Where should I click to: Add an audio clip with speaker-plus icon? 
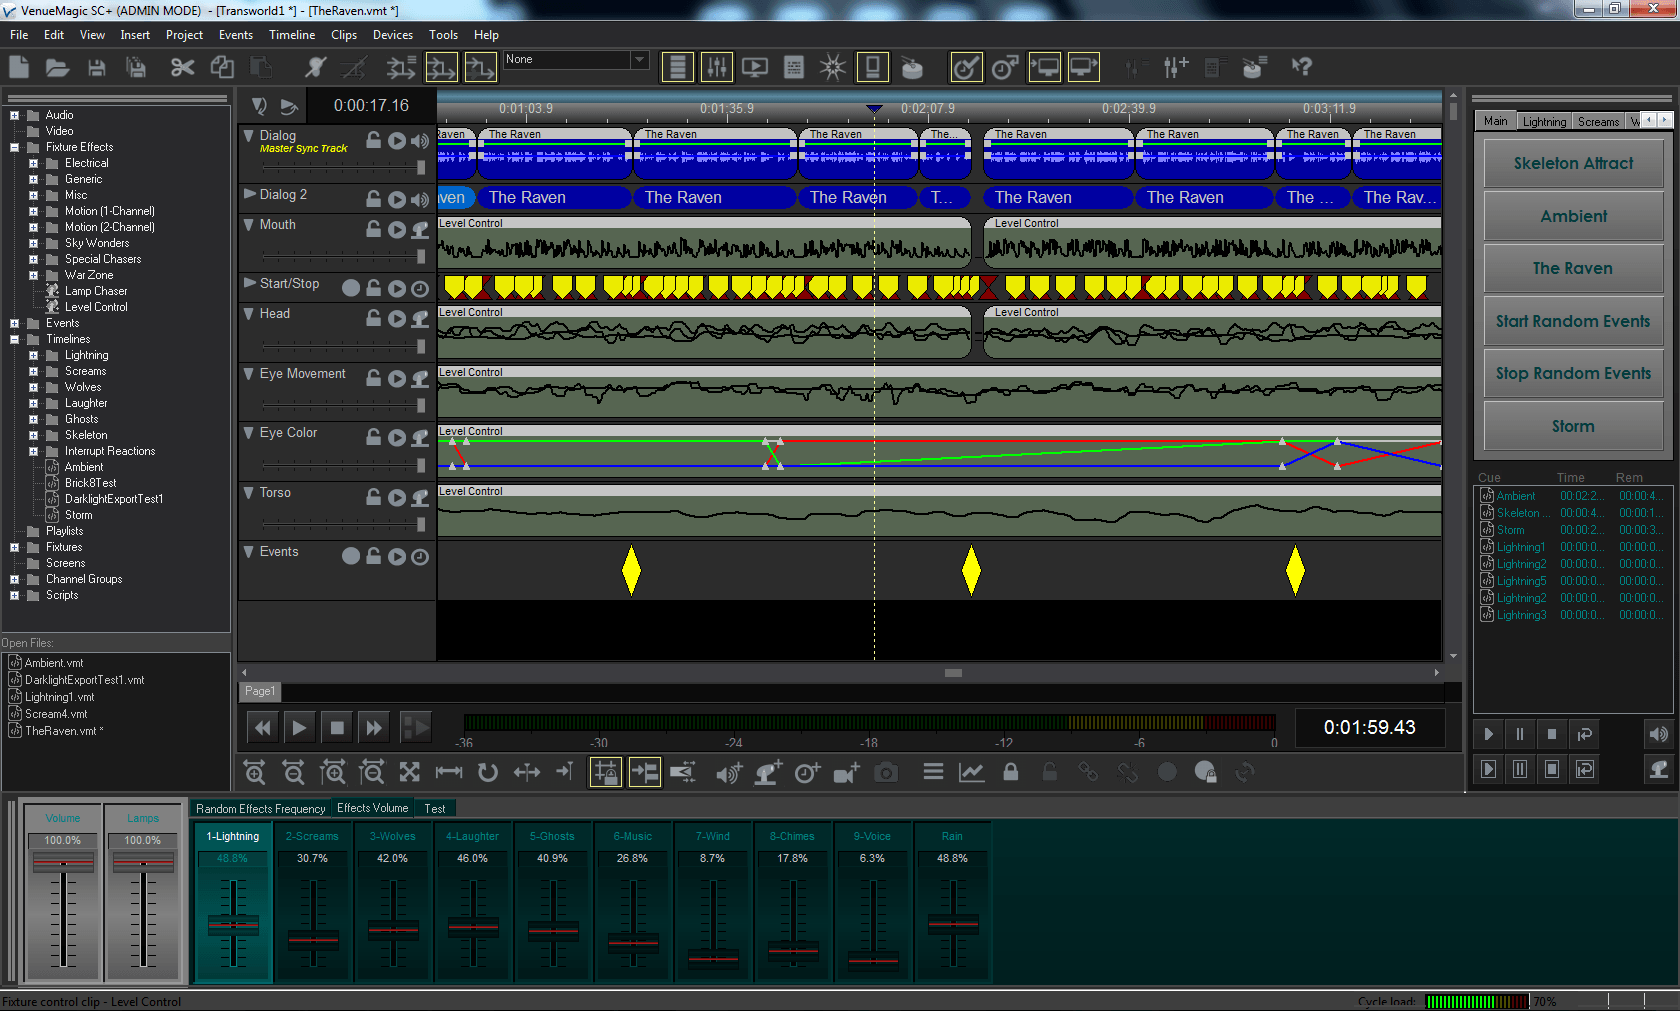tap(729, 772)
